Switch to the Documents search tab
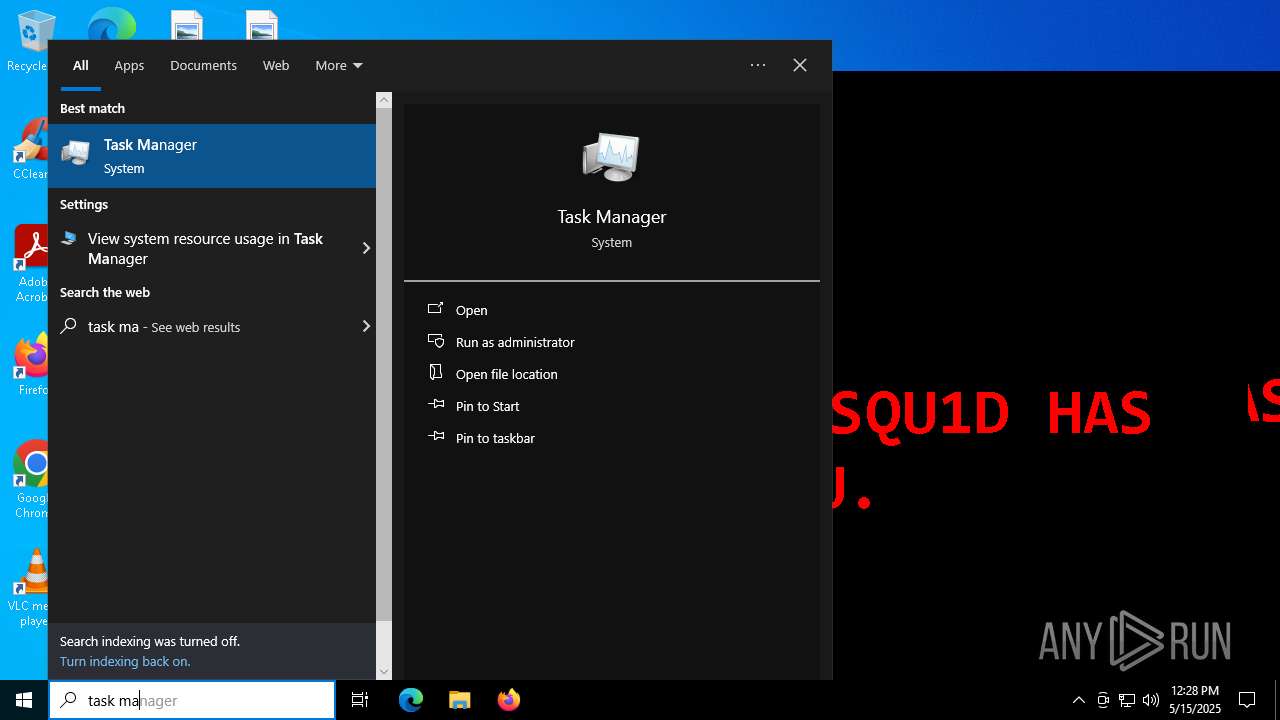1280x720 pixels. click(x=203, y=65)
